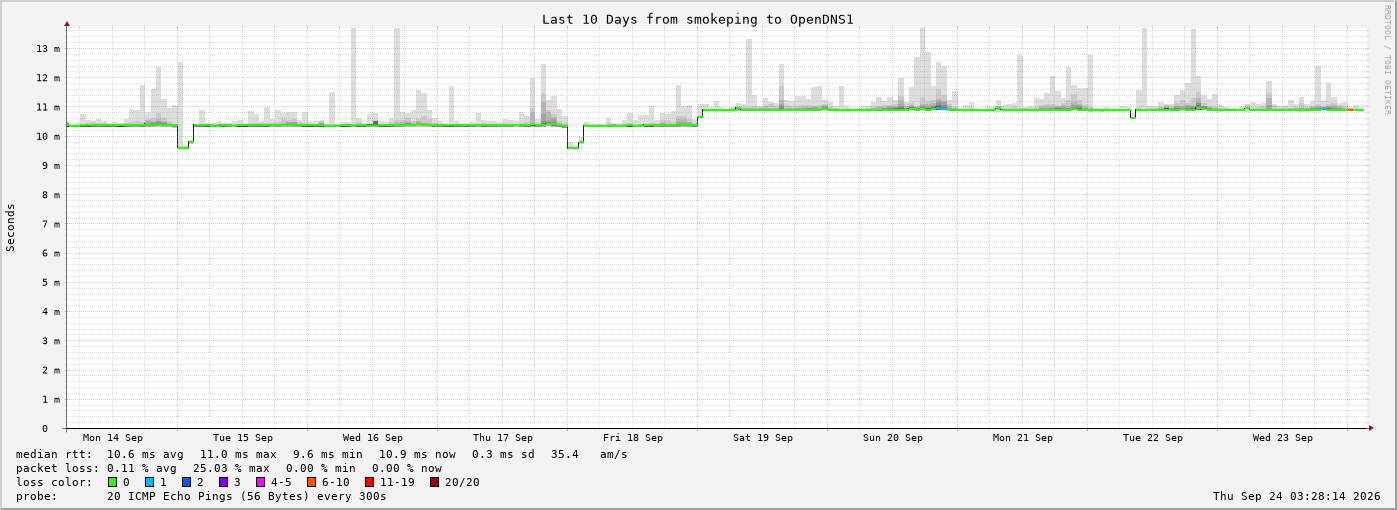Click the 'Wed 16 Sep' axis label

pos(373,438)
